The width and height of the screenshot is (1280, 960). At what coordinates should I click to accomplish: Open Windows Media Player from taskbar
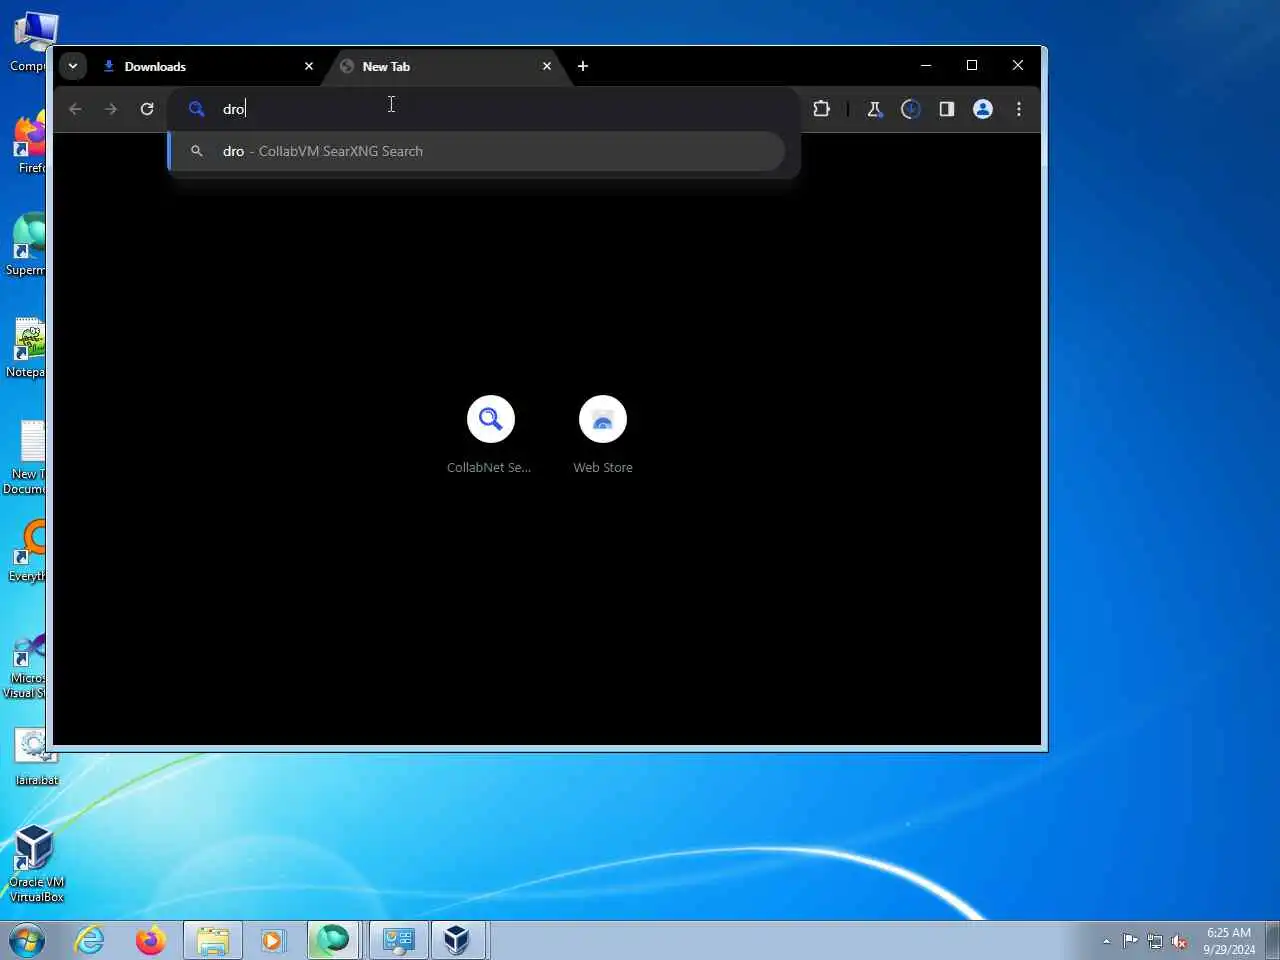click(273, 940)
